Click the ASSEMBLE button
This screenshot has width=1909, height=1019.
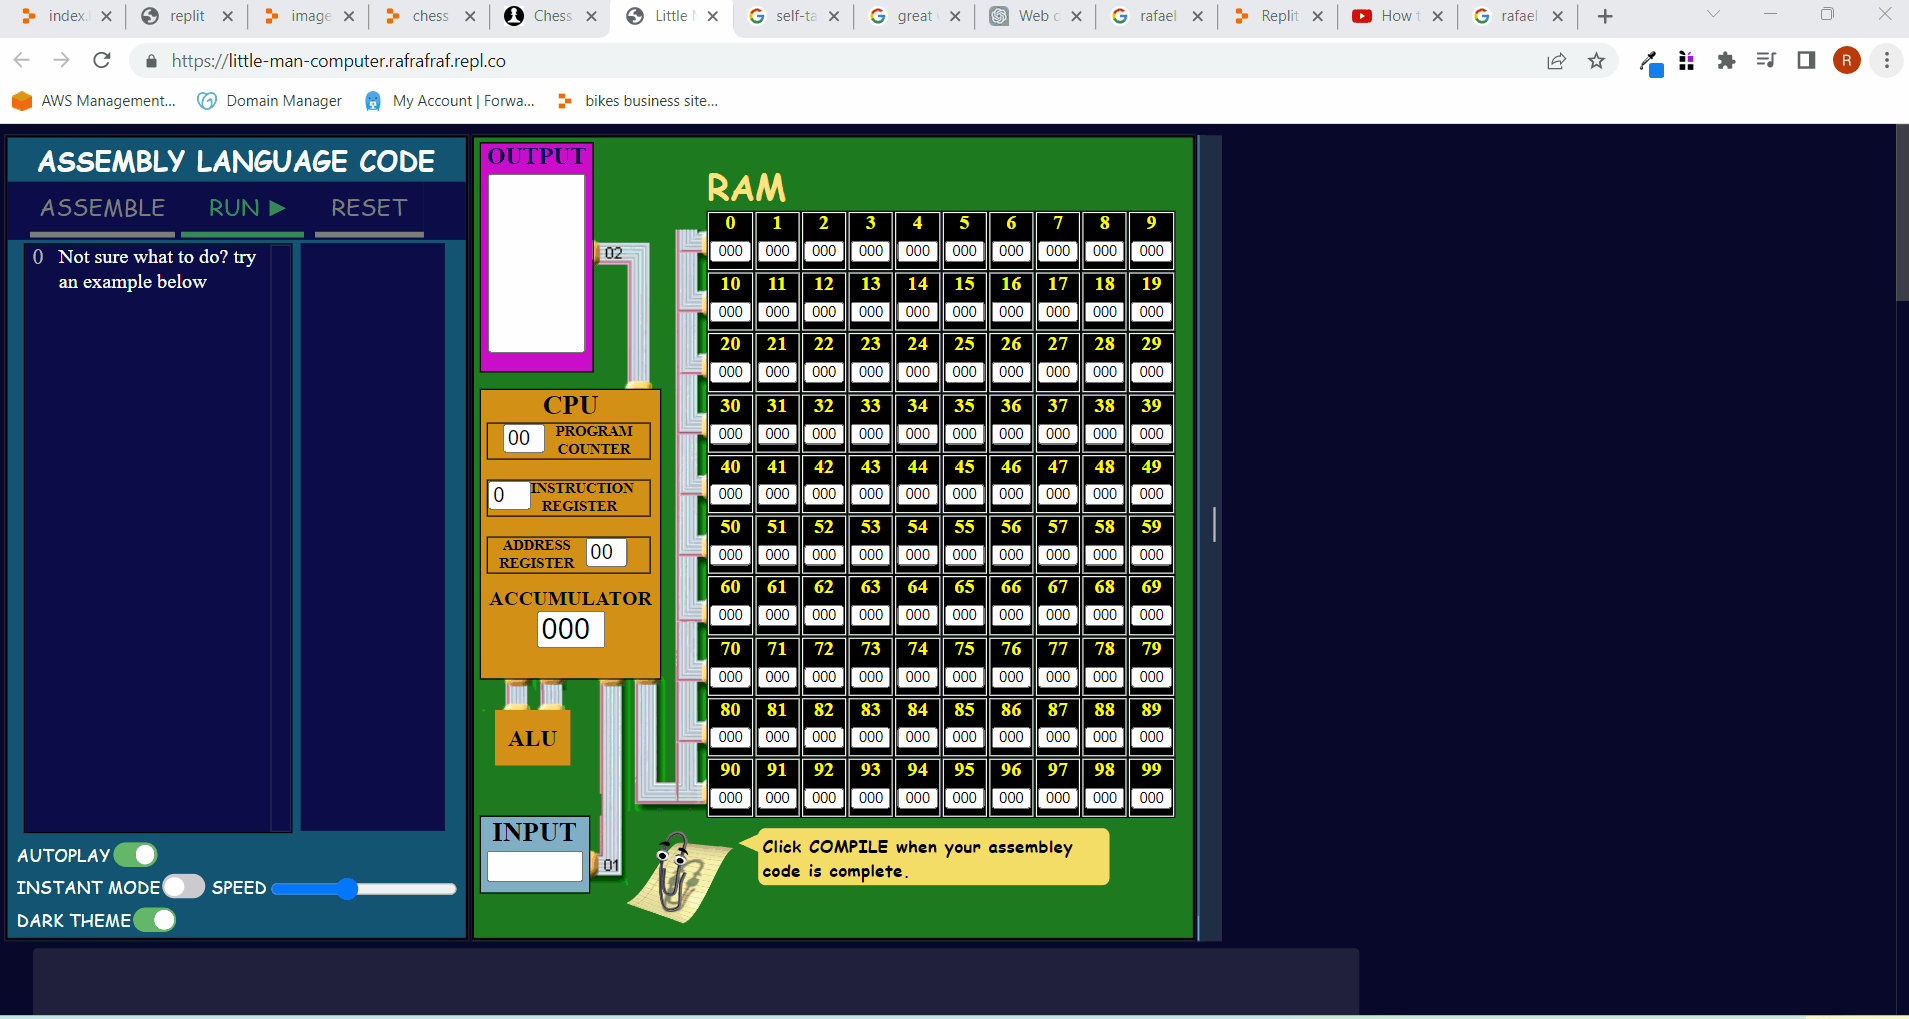pos(102,208)
